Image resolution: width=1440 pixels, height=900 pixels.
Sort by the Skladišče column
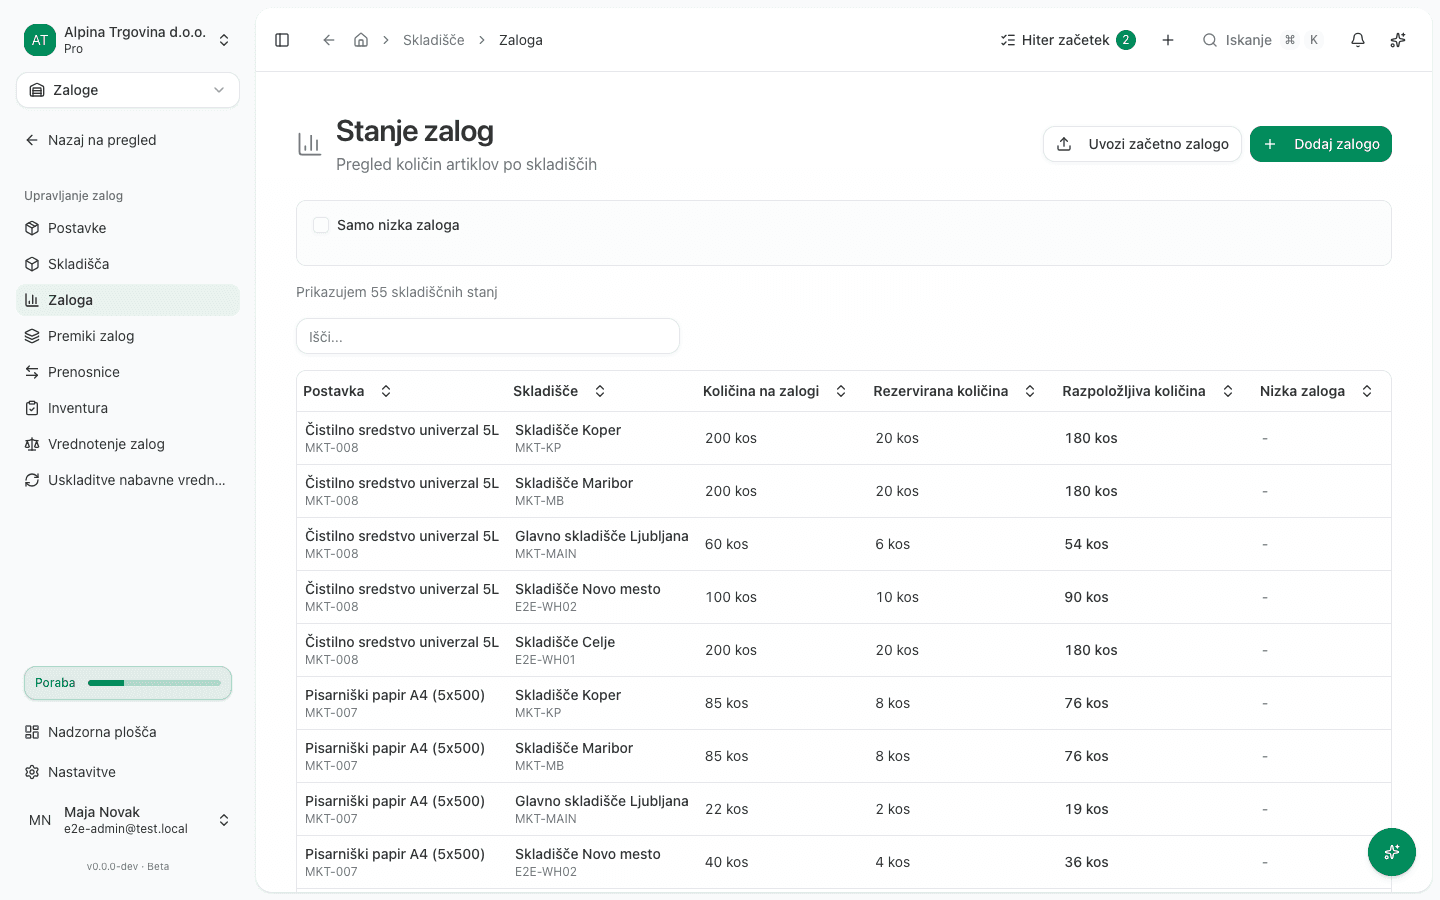click(559, 391)
